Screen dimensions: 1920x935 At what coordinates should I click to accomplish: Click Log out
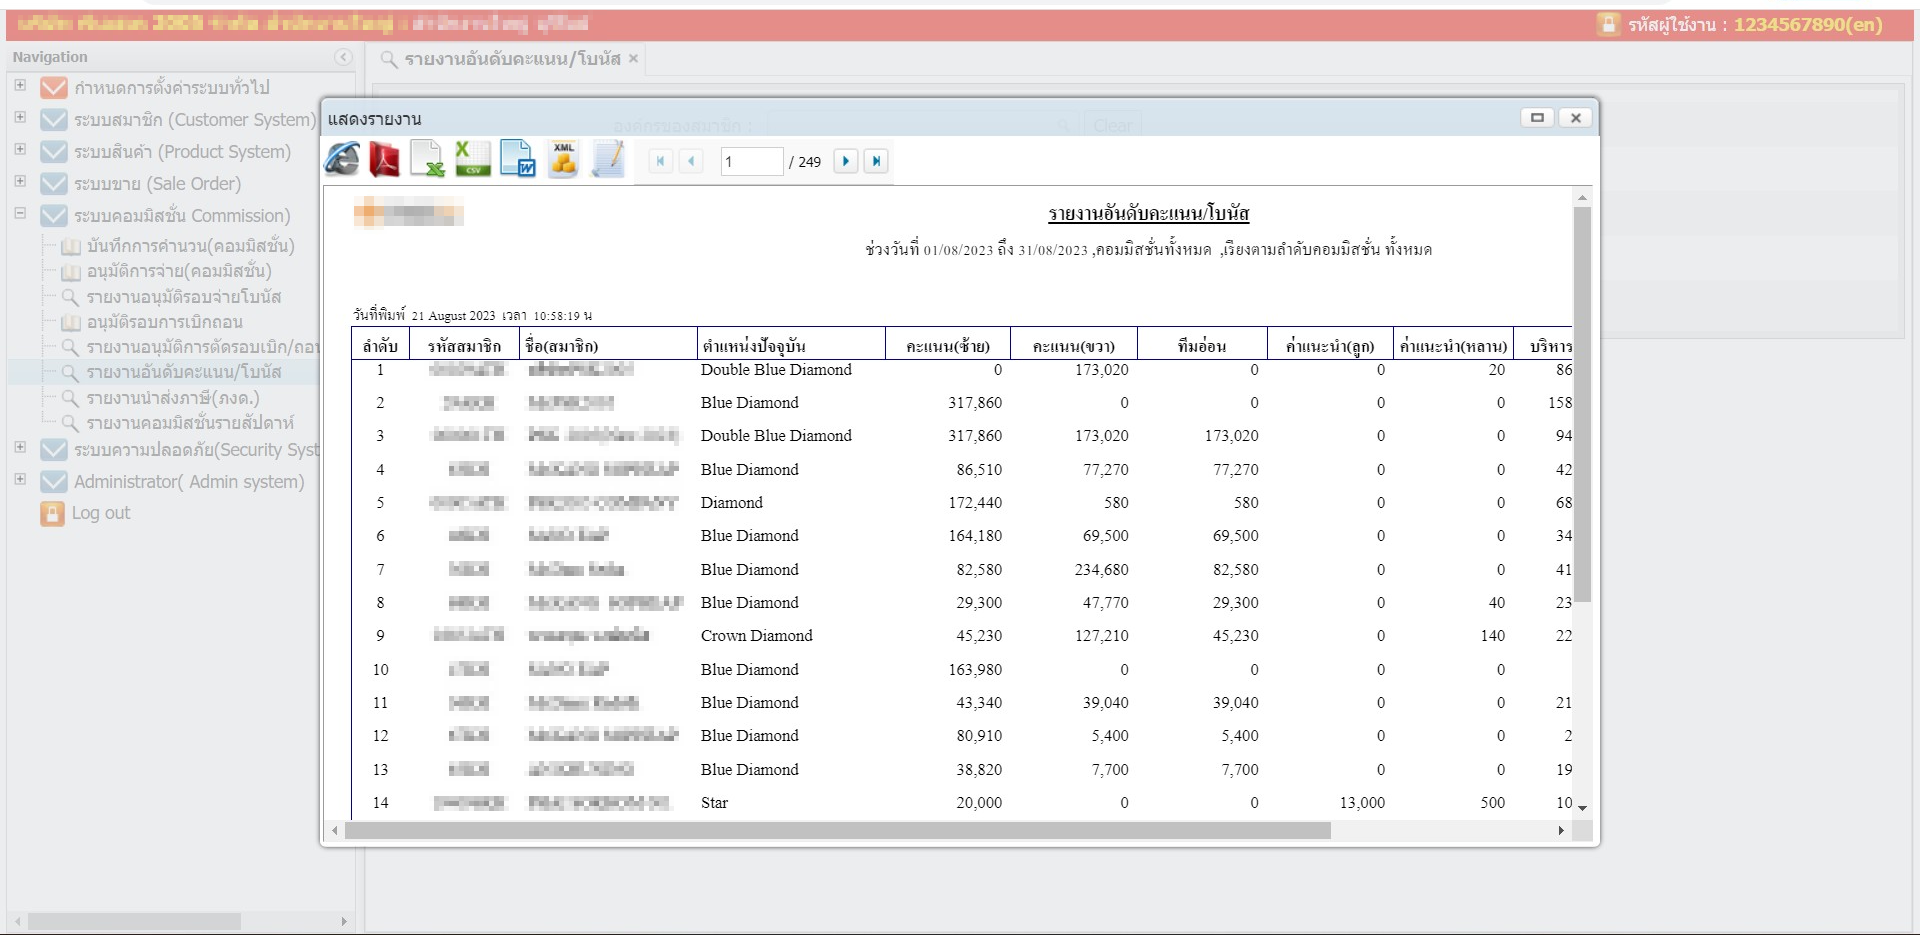tap(100, 513)
